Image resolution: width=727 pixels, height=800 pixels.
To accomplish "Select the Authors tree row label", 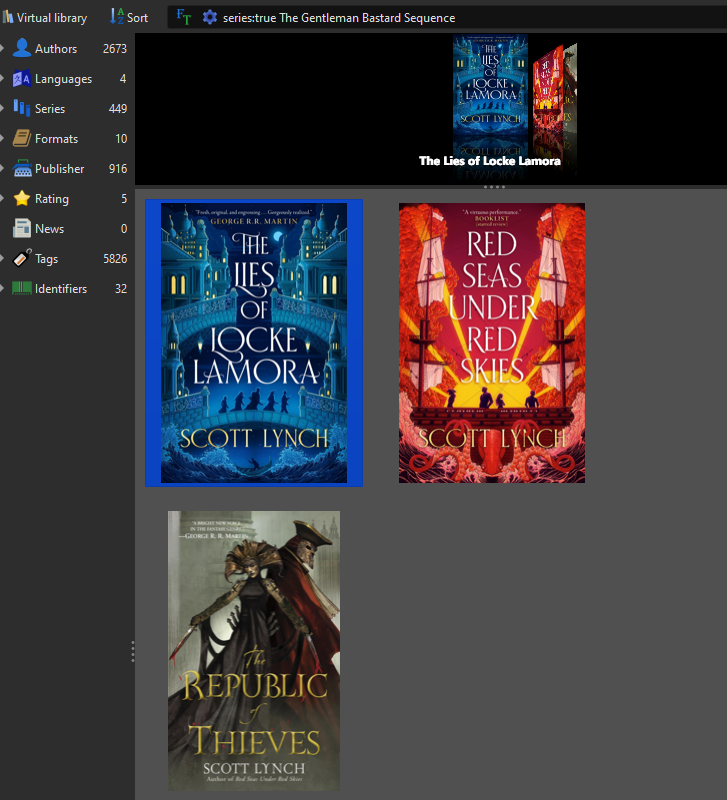I will (56, 49).
